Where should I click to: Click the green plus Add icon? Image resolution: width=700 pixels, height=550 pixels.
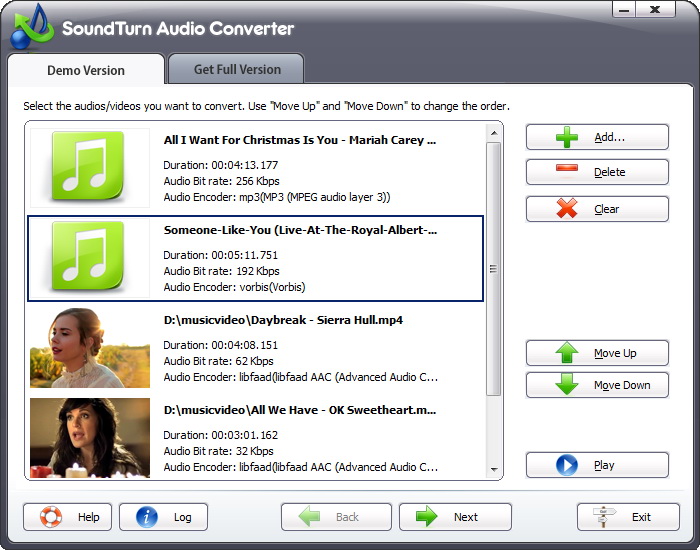tap(567, 137)
